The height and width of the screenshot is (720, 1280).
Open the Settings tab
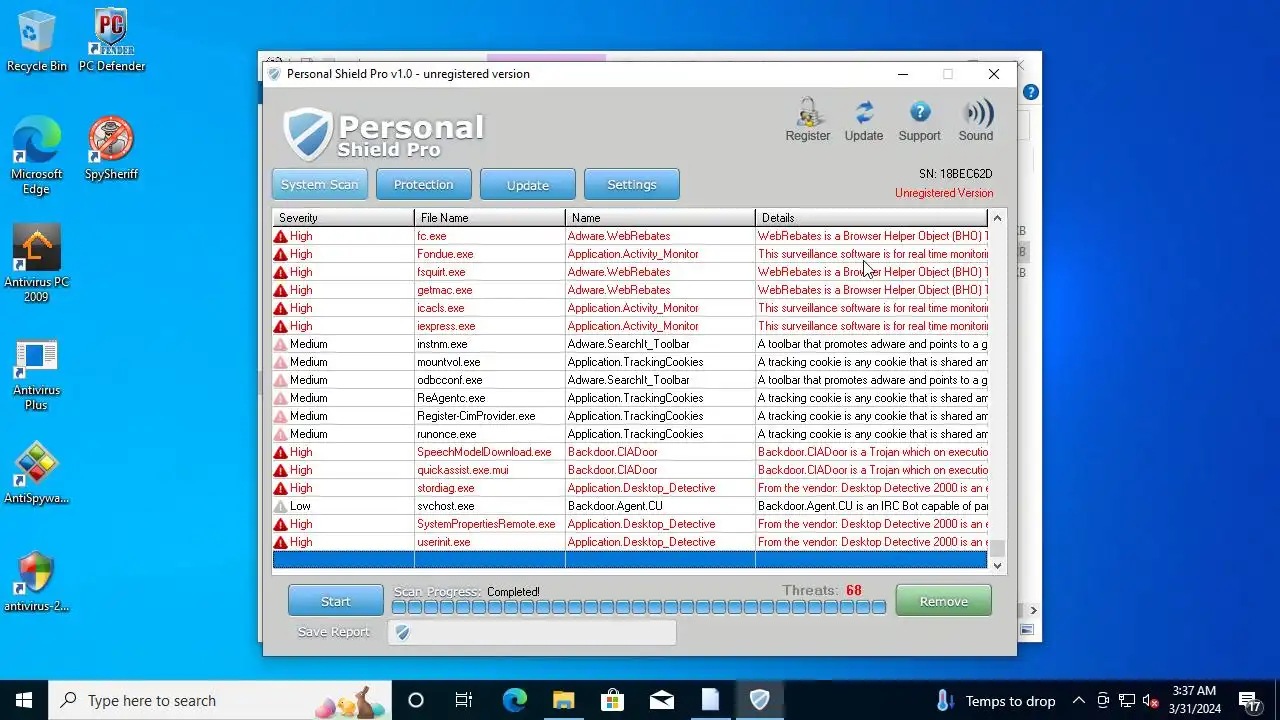tap(631, 184)
